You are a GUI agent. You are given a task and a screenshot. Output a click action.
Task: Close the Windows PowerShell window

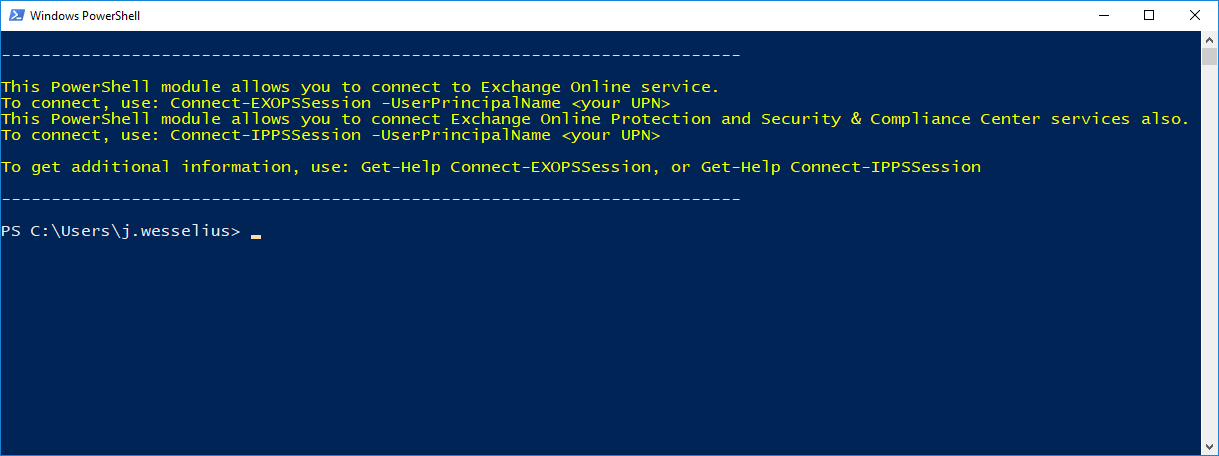coord(1196,16)
